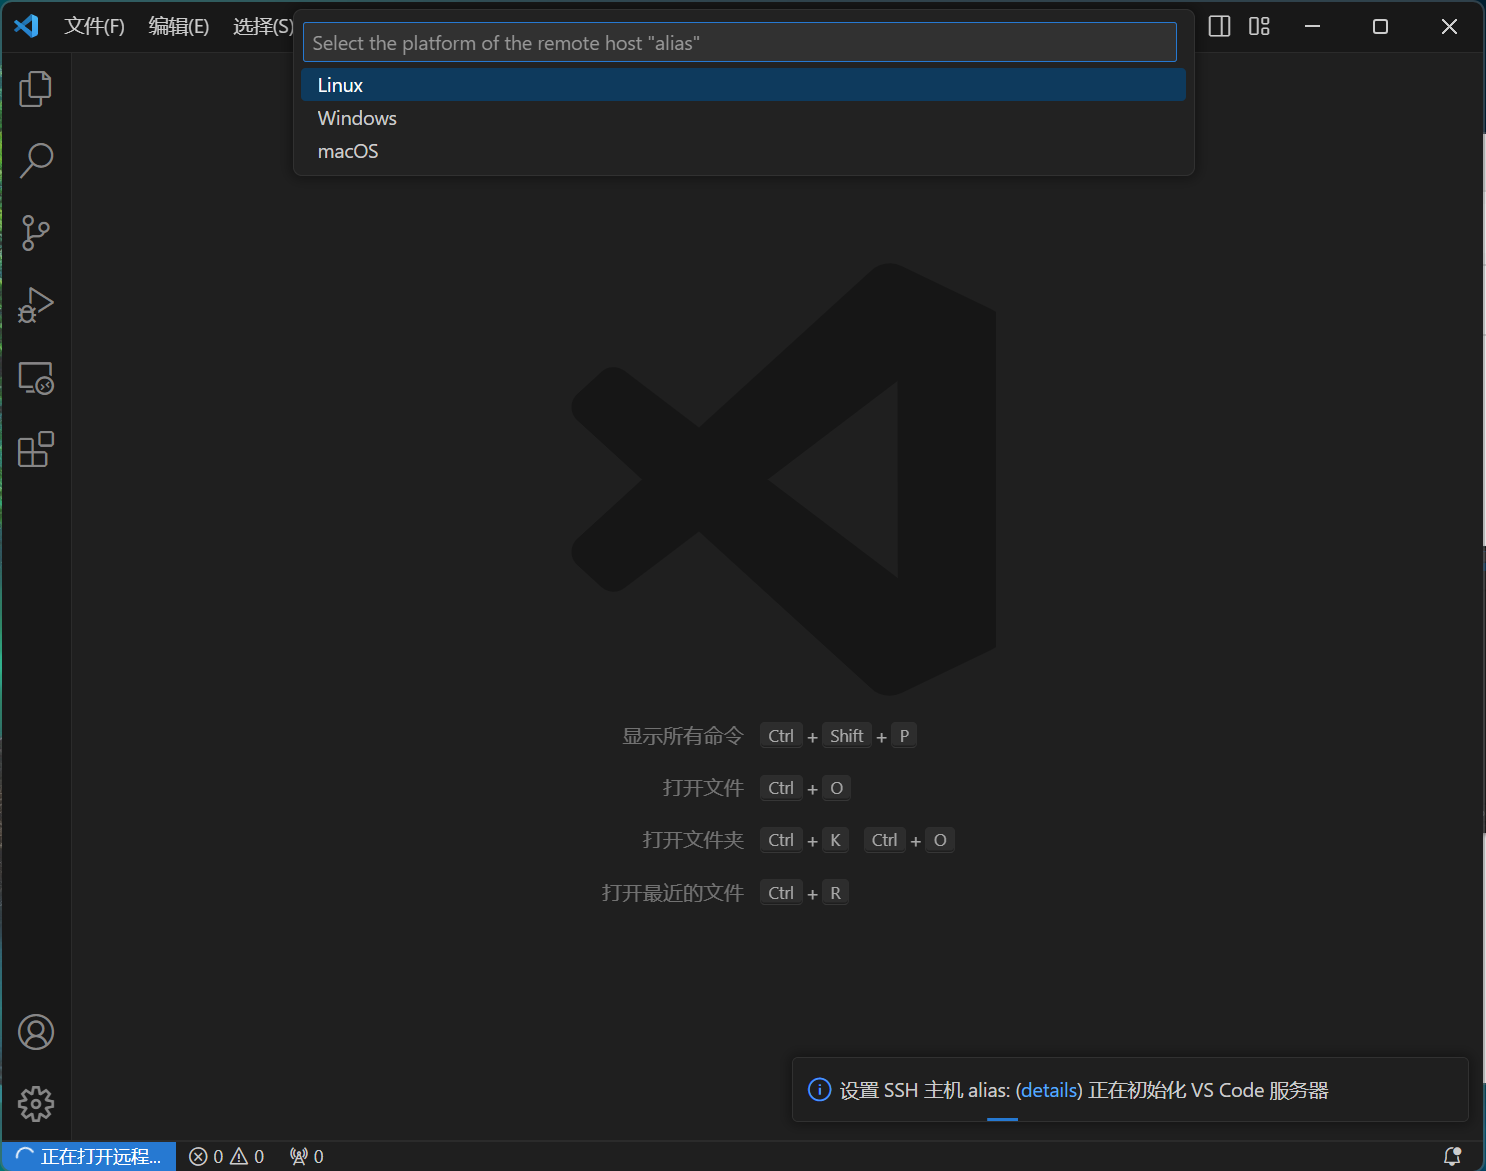Close the VS Code window
This screenshot has height=1171, width=1486.
point(1449,26)
